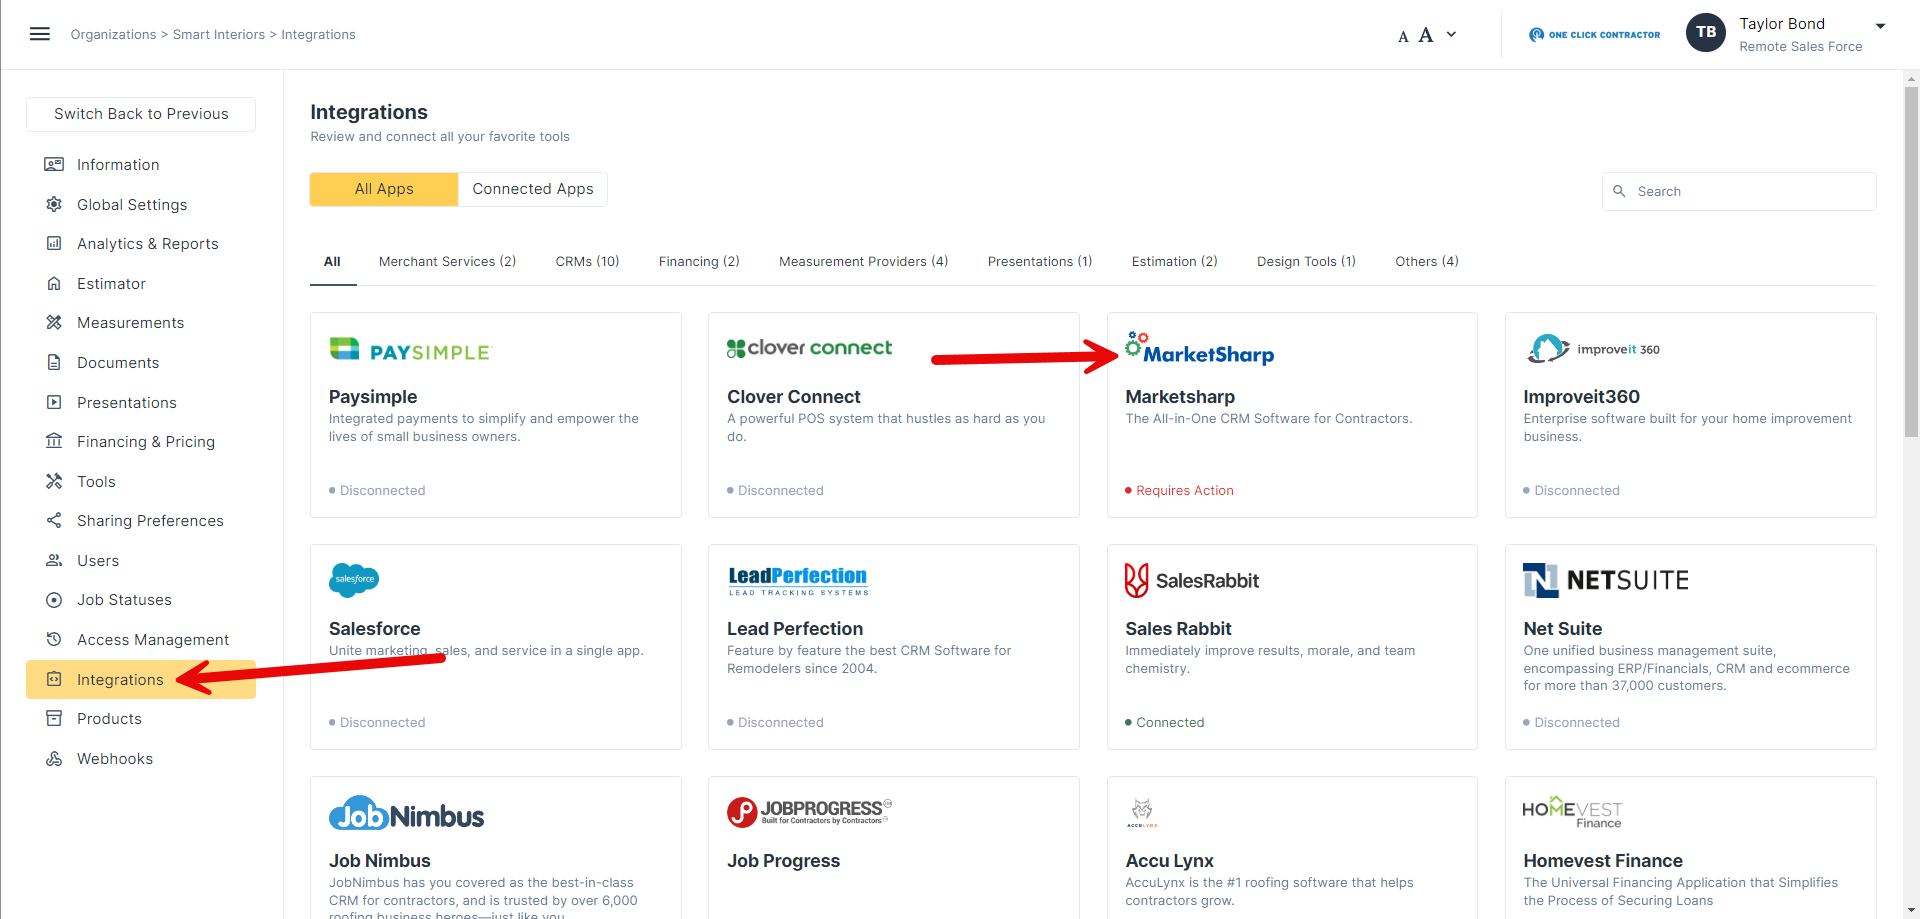Click the page vertical scrollbar

(1911, 262)
